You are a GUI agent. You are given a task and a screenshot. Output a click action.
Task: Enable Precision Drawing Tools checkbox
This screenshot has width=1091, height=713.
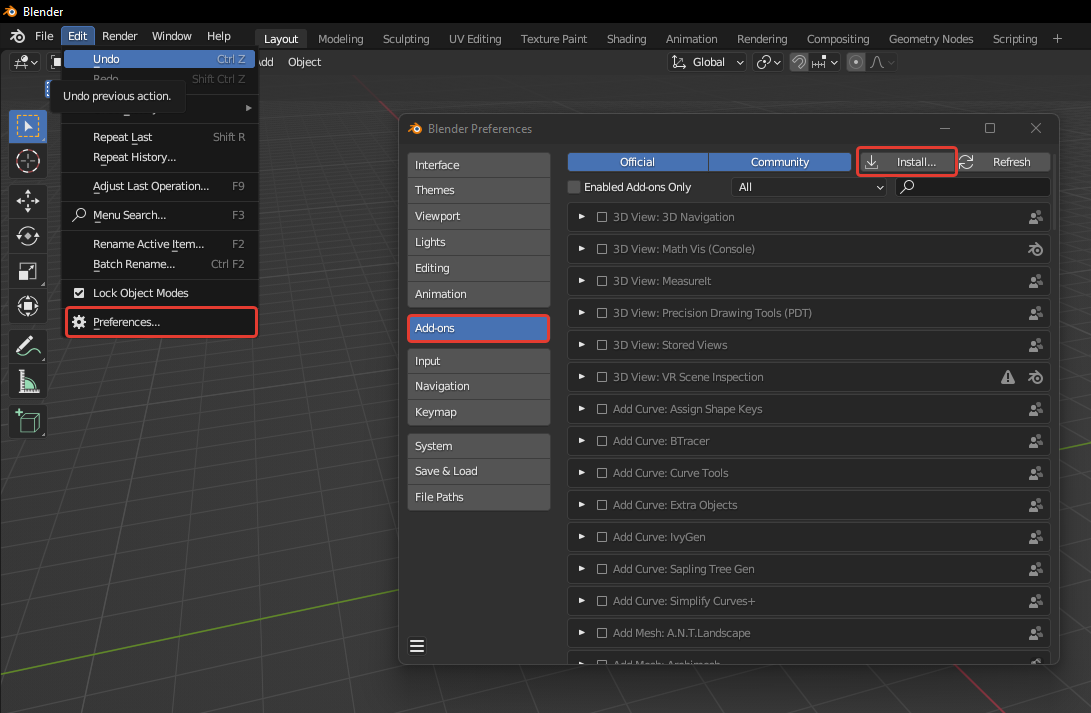(x=602, y=313)
